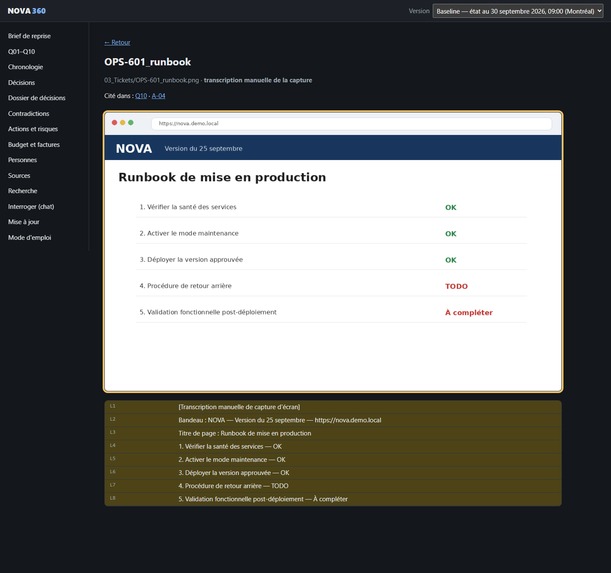
Task: Open Recherche in sidebar
Action: (23, 191)
